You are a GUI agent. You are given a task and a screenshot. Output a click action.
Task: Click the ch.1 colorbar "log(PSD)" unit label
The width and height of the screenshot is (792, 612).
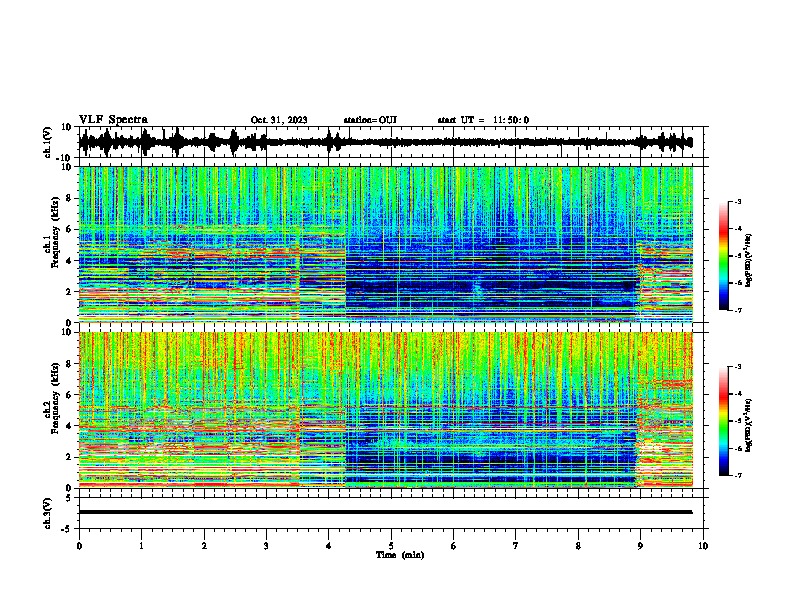click(749, 261)
